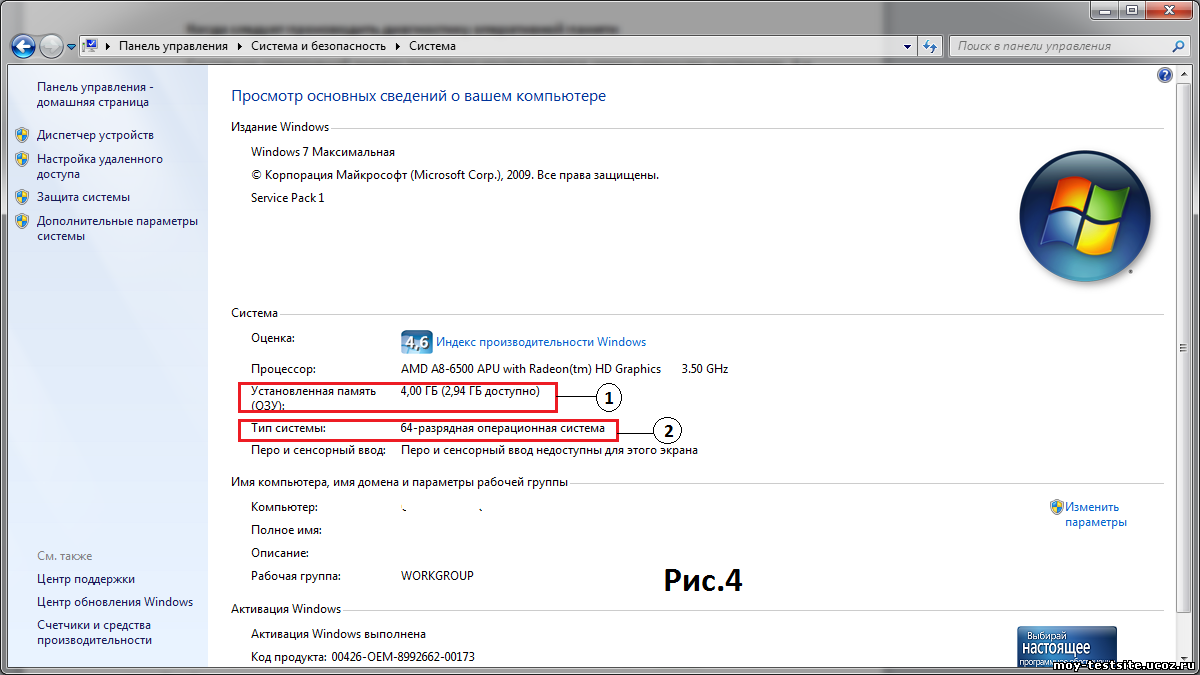This screenshot has width=1200, height=675.
Task: Click the magnifier icon in the search box
Action: [x=1180, y=46]
